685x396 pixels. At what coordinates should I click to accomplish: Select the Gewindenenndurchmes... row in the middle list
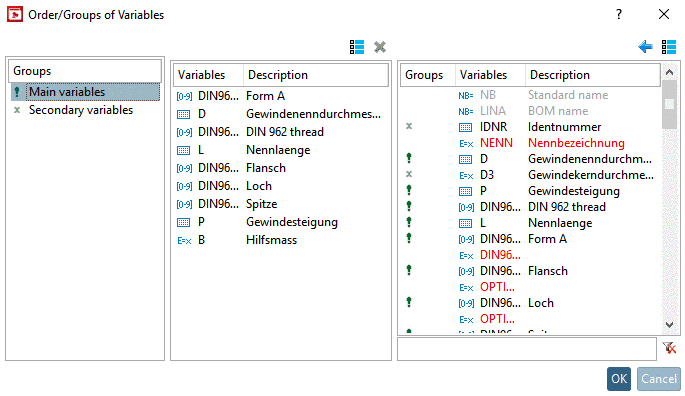tap(280, 114)
